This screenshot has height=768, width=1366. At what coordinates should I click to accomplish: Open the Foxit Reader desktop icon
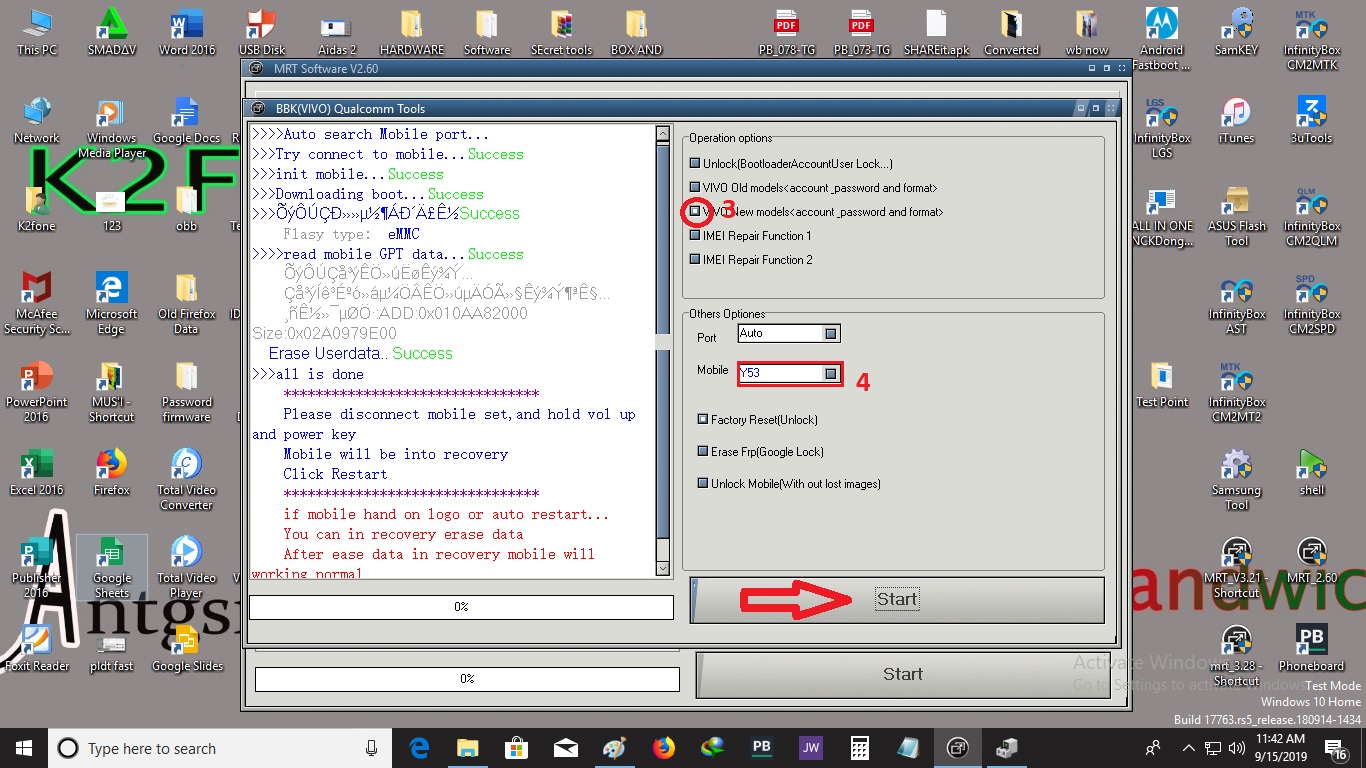coord(37,647)
